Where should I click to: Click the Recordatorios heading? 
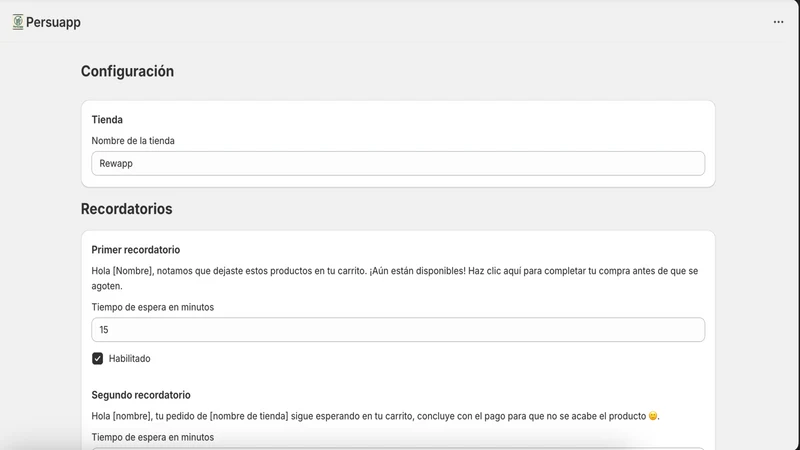point(127,209)
